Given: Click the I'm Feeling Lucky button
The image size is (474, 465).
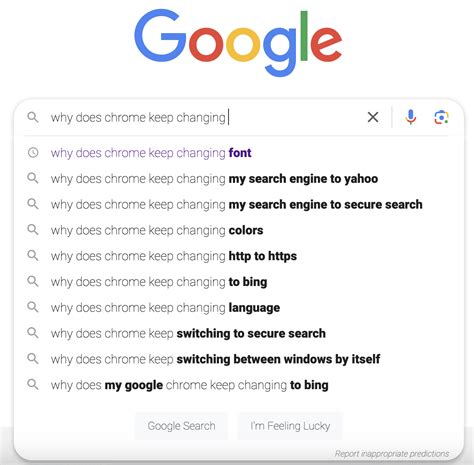Looking at the screenshot, I should 290,426.
